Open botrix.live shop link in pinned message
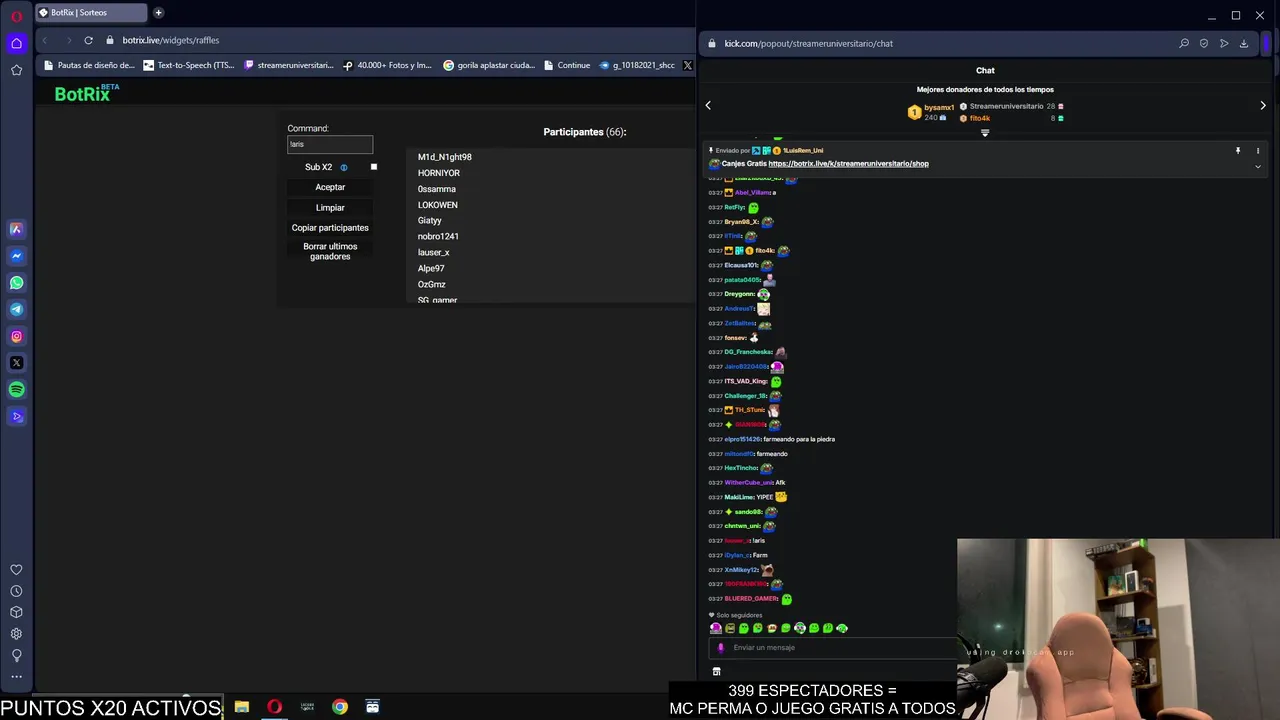 point(848,164)
